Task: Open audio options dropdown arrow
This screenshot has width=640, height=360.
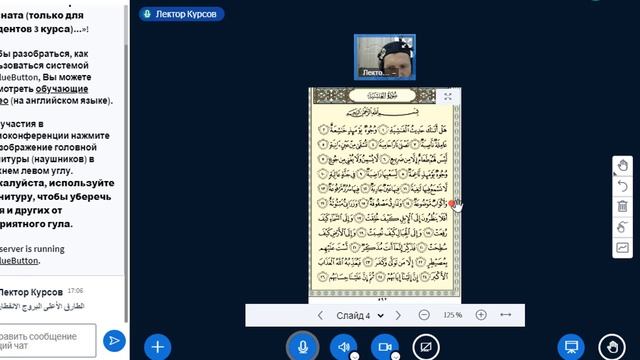Action: click(x=354, y=356)
